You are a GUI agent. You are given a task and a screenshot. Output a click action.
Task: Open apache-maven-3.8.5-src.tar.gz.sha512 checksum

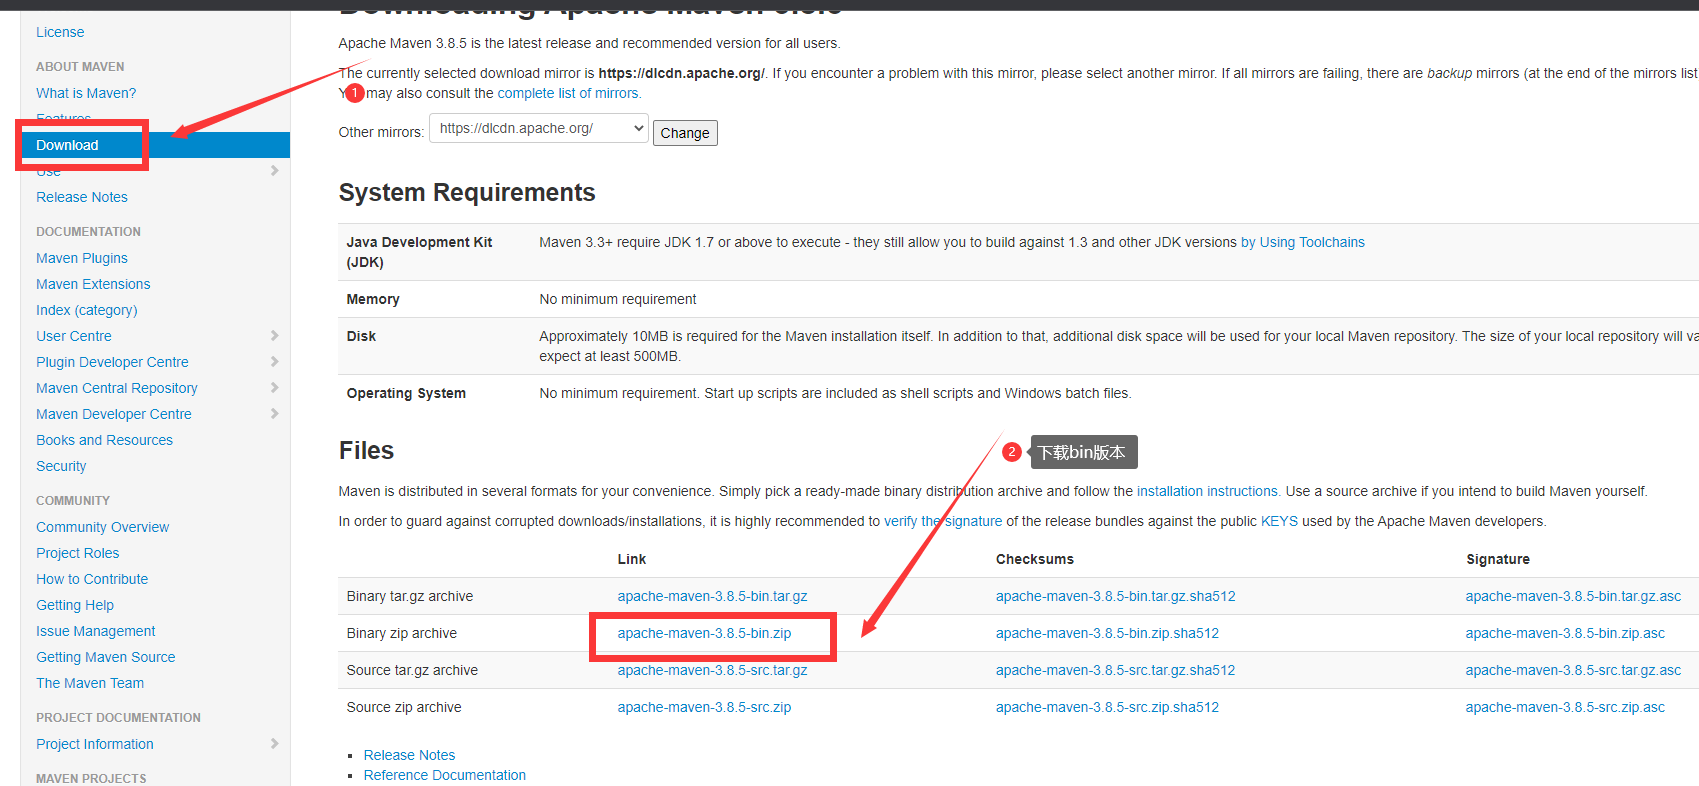(1115, 670)
